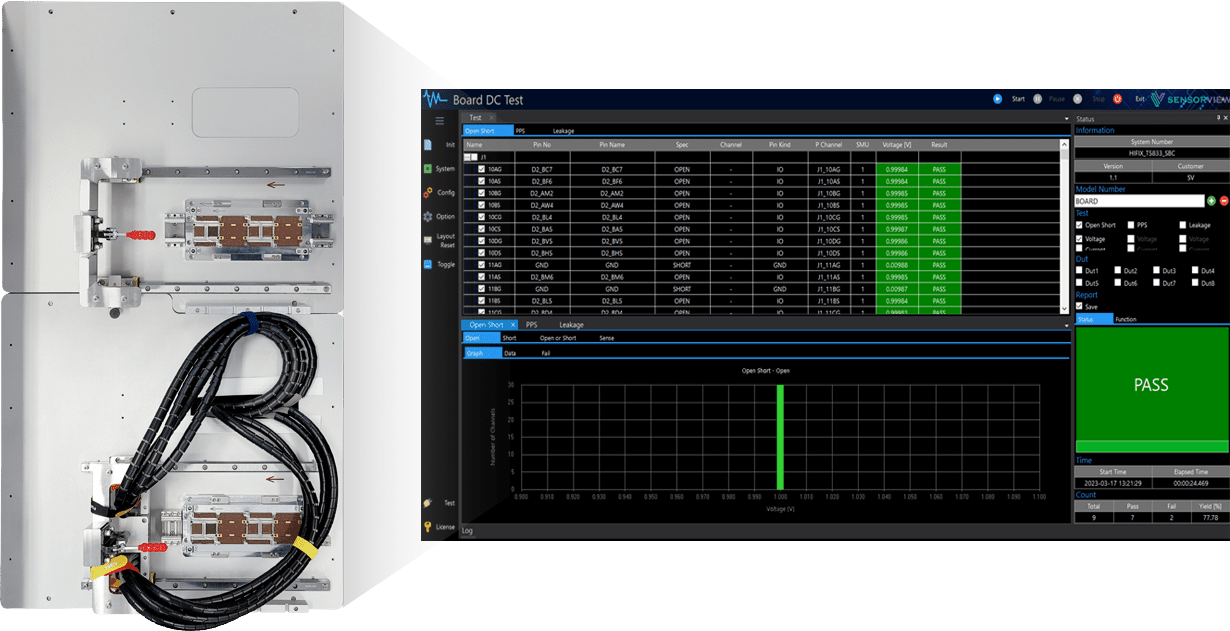Toggle the 10AG row checkbox
This screenshot has height=631, width=1230.
pyautogui.click(x=482, y=170)
